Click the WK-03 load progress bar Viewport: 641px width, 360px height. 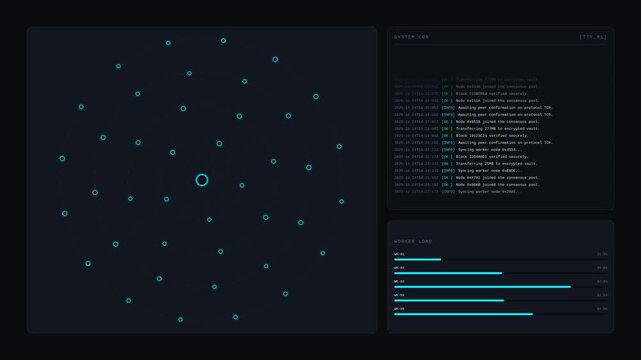[500, 287]
